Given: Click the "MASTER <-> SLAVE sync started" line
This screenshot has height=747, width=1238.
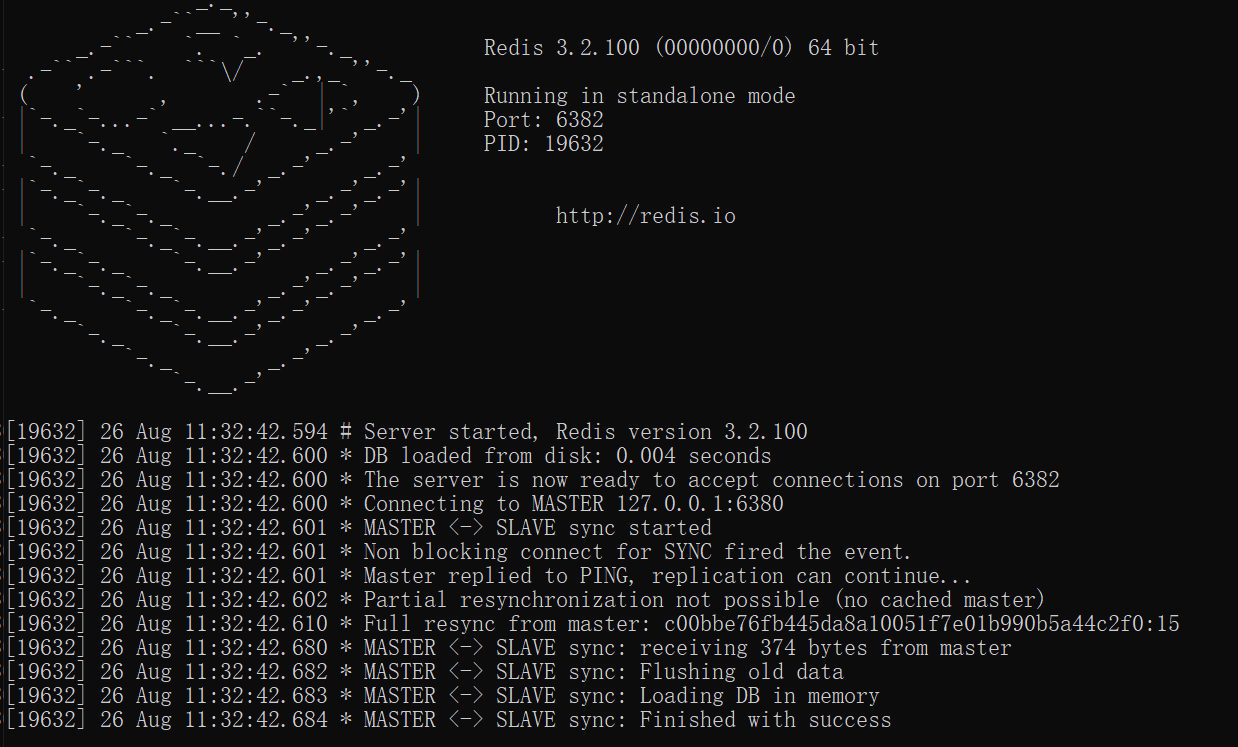Looking at the screenshot, I should 537,528.
